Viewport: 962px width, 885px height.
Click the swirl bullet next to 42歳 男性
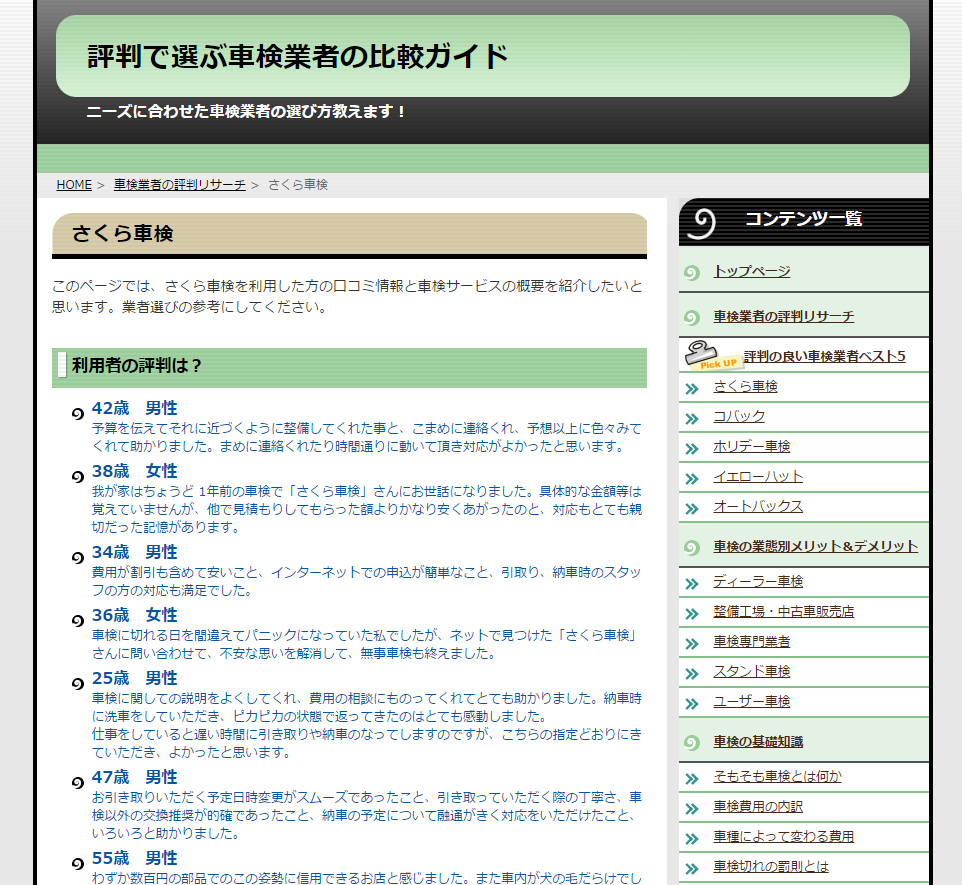click(x=77, y=413)
